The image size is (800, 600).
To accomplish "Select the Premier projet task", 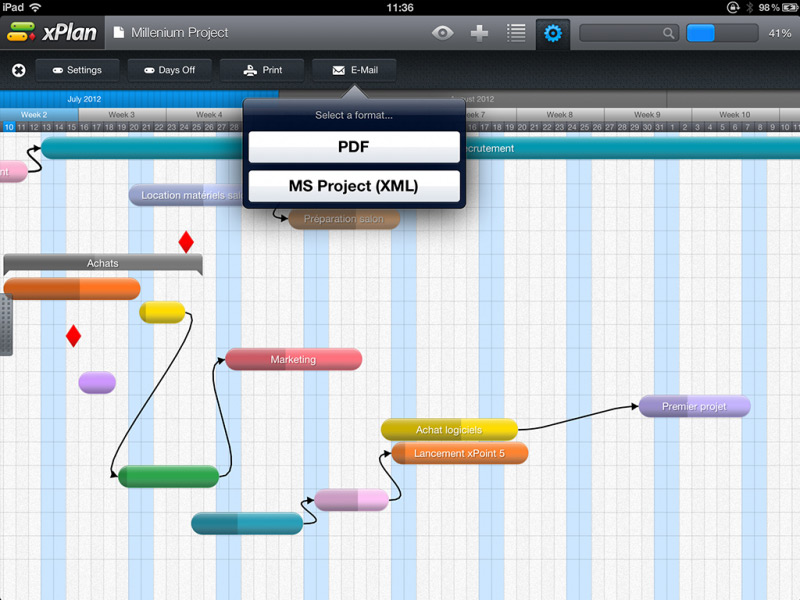I will pos(694,406).
